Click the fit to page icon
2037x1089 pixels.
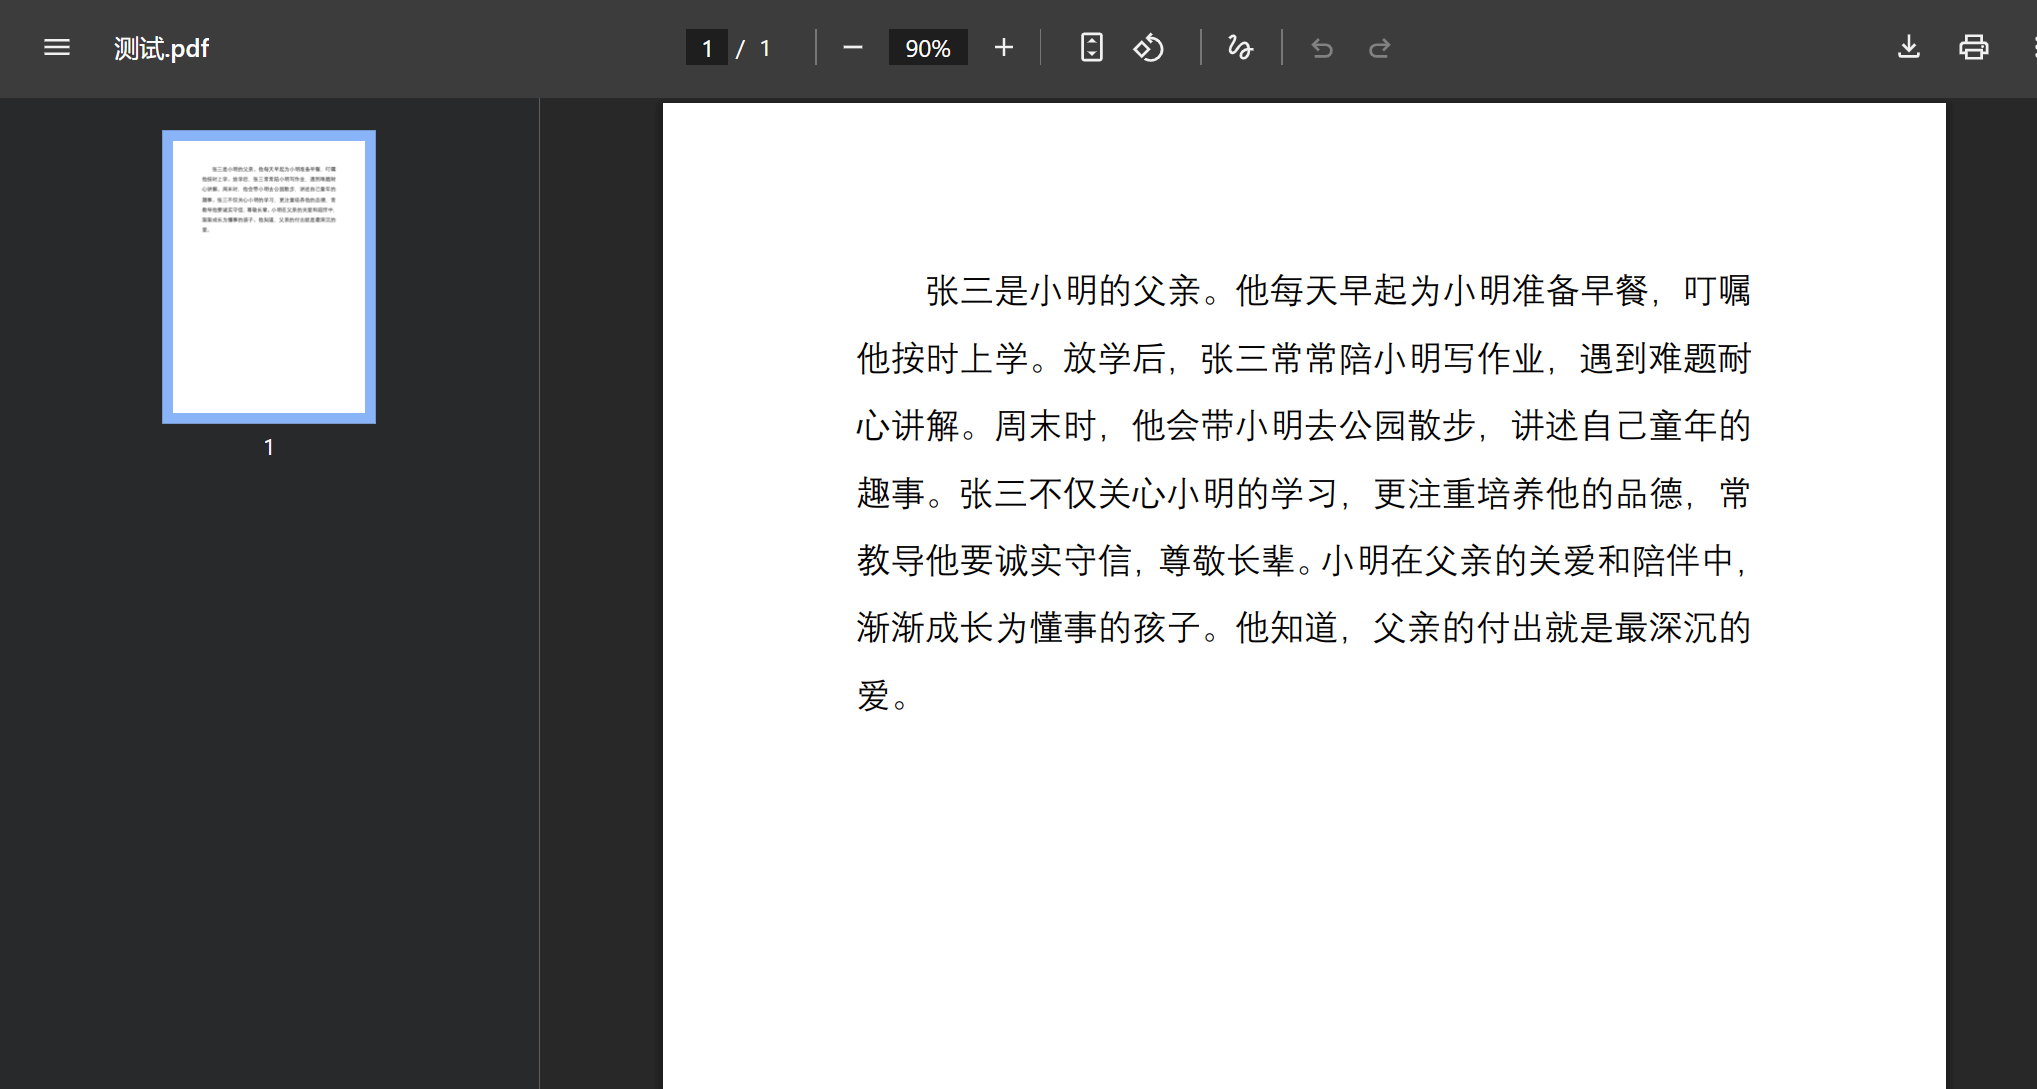[x=1091, y=48]
